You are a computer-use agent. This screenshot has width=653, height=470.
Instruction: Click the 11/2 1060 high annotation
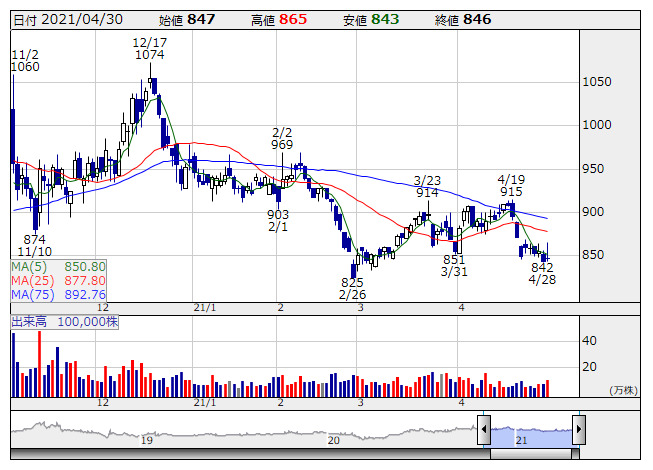tap(25, 61)
